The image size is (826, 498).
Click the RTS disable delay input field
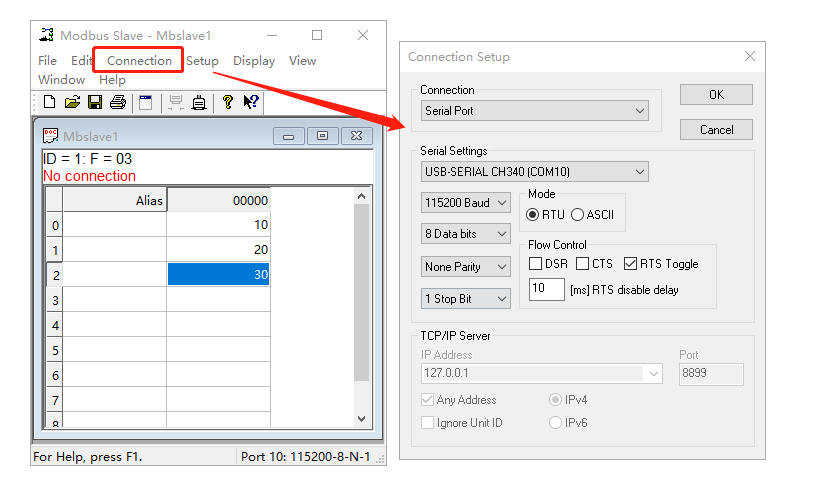(546, 289)
